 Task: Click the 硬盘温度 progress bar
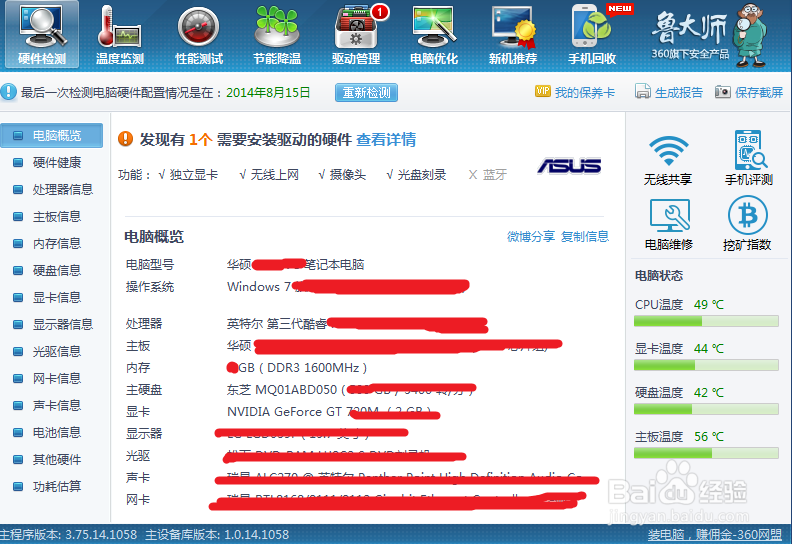[x=706, y=409]
